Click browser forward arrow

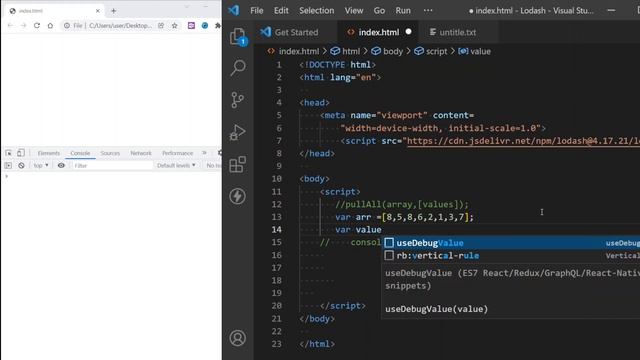[x=23, y=25]
